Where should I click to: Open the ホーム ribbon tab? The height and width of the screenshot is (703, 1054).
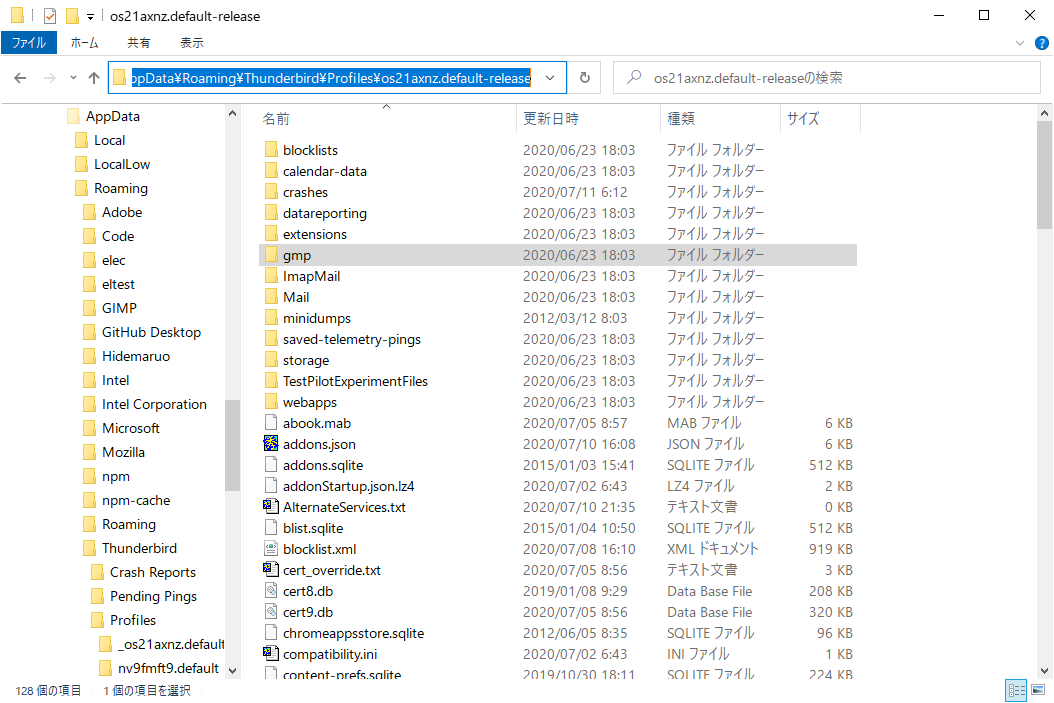85,42
